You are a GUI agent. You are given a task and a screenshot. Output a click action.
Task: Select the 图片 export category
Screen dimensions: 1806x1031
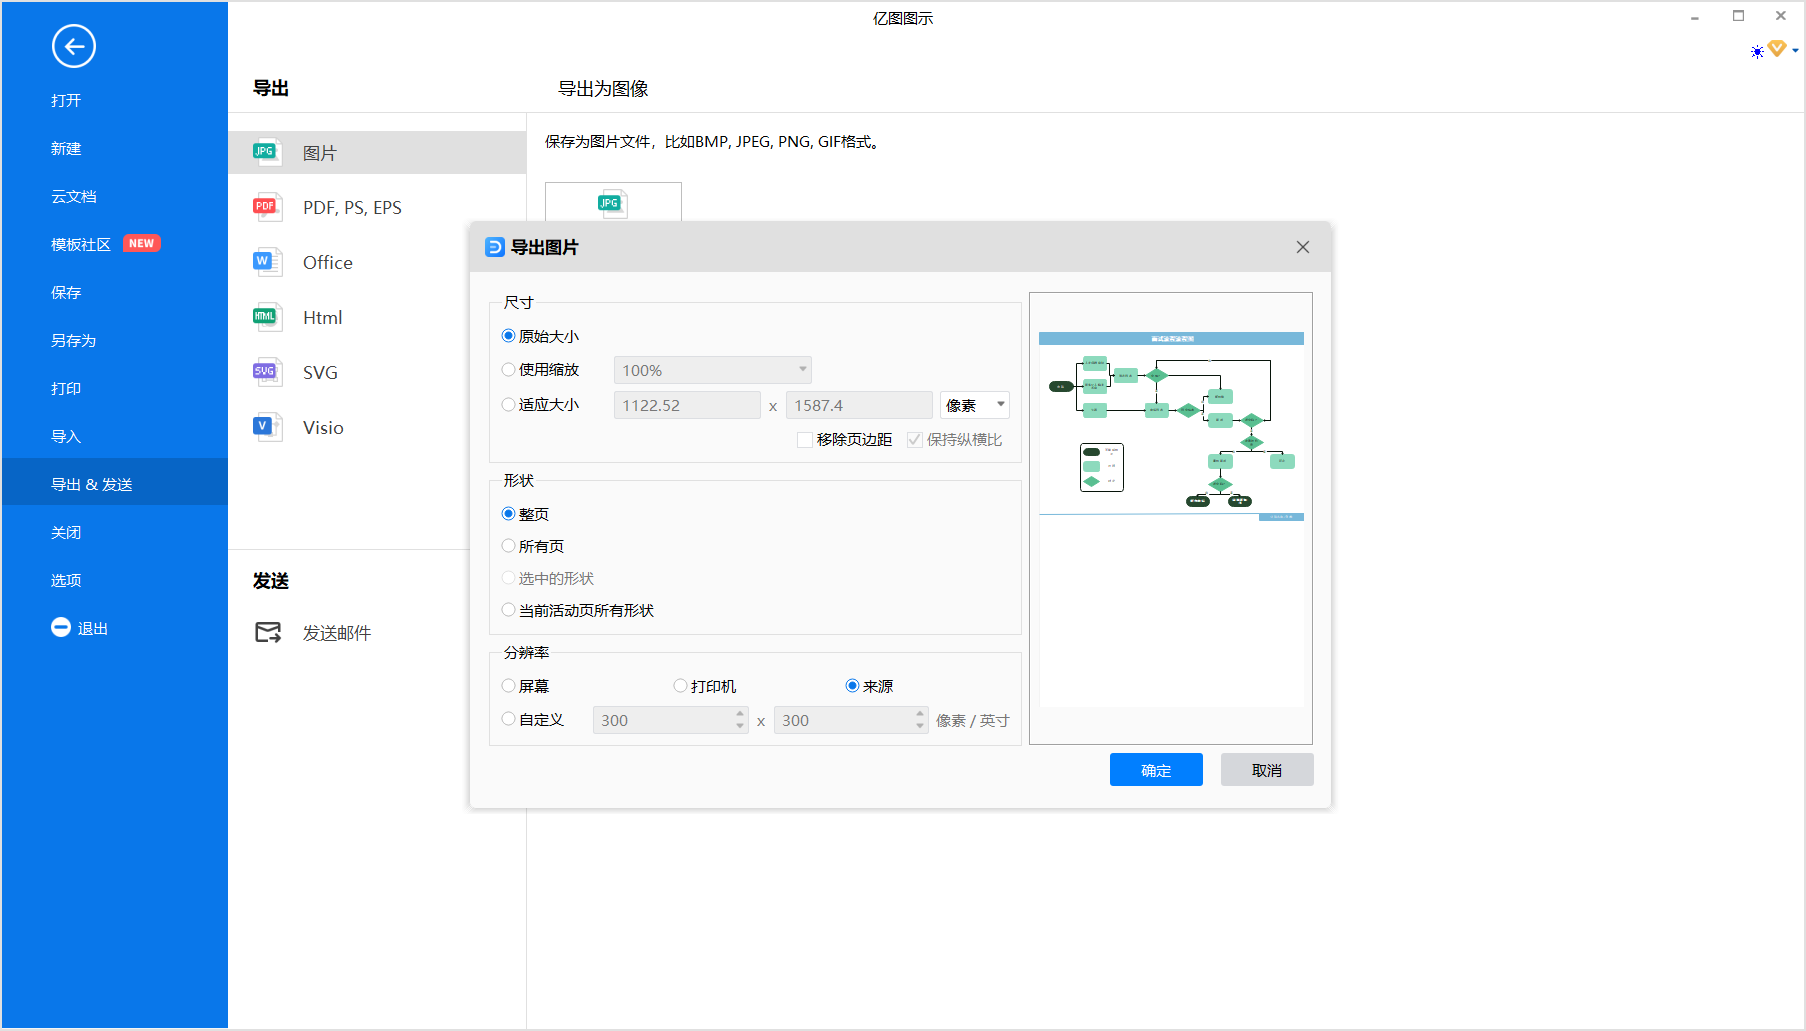pos(377,152)
